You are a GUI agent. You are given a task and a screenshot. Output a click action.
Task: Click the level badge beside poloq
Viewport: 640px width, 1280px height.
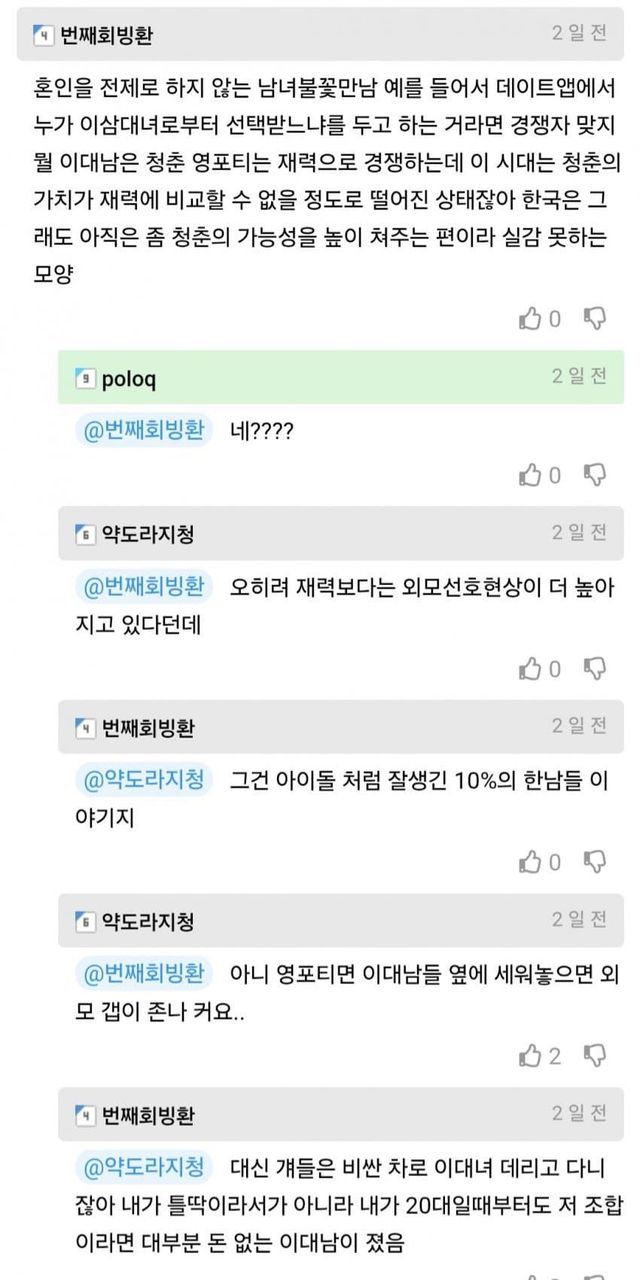[x=85, y=379]
